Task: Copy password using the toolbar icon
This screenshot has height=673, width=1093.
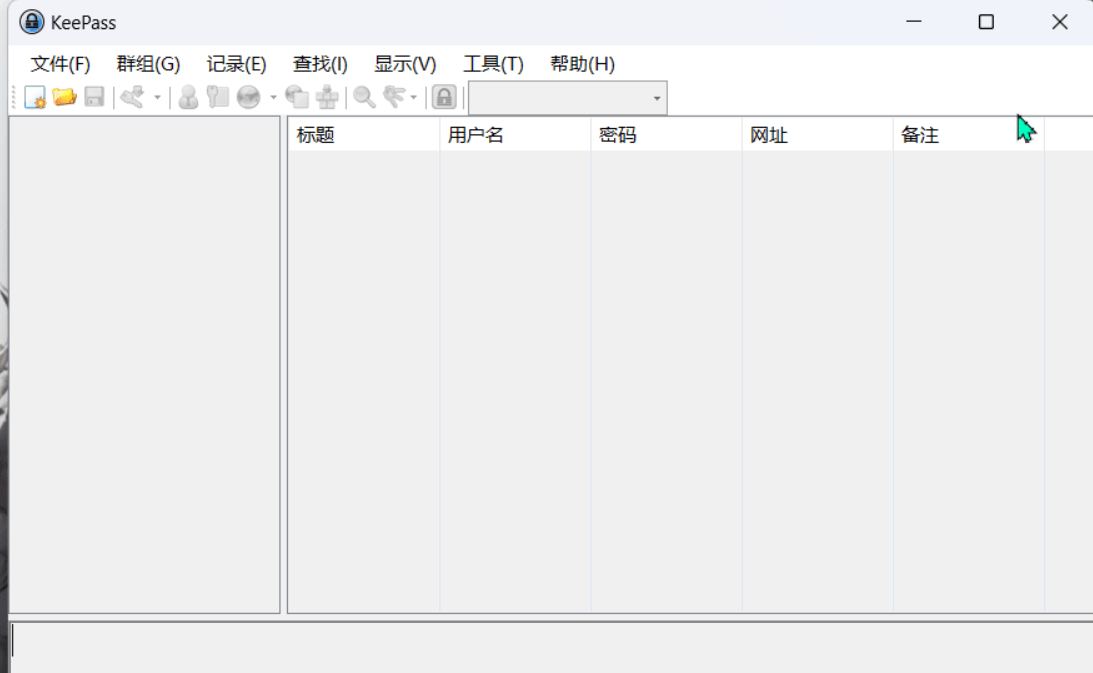Action: 217,97
